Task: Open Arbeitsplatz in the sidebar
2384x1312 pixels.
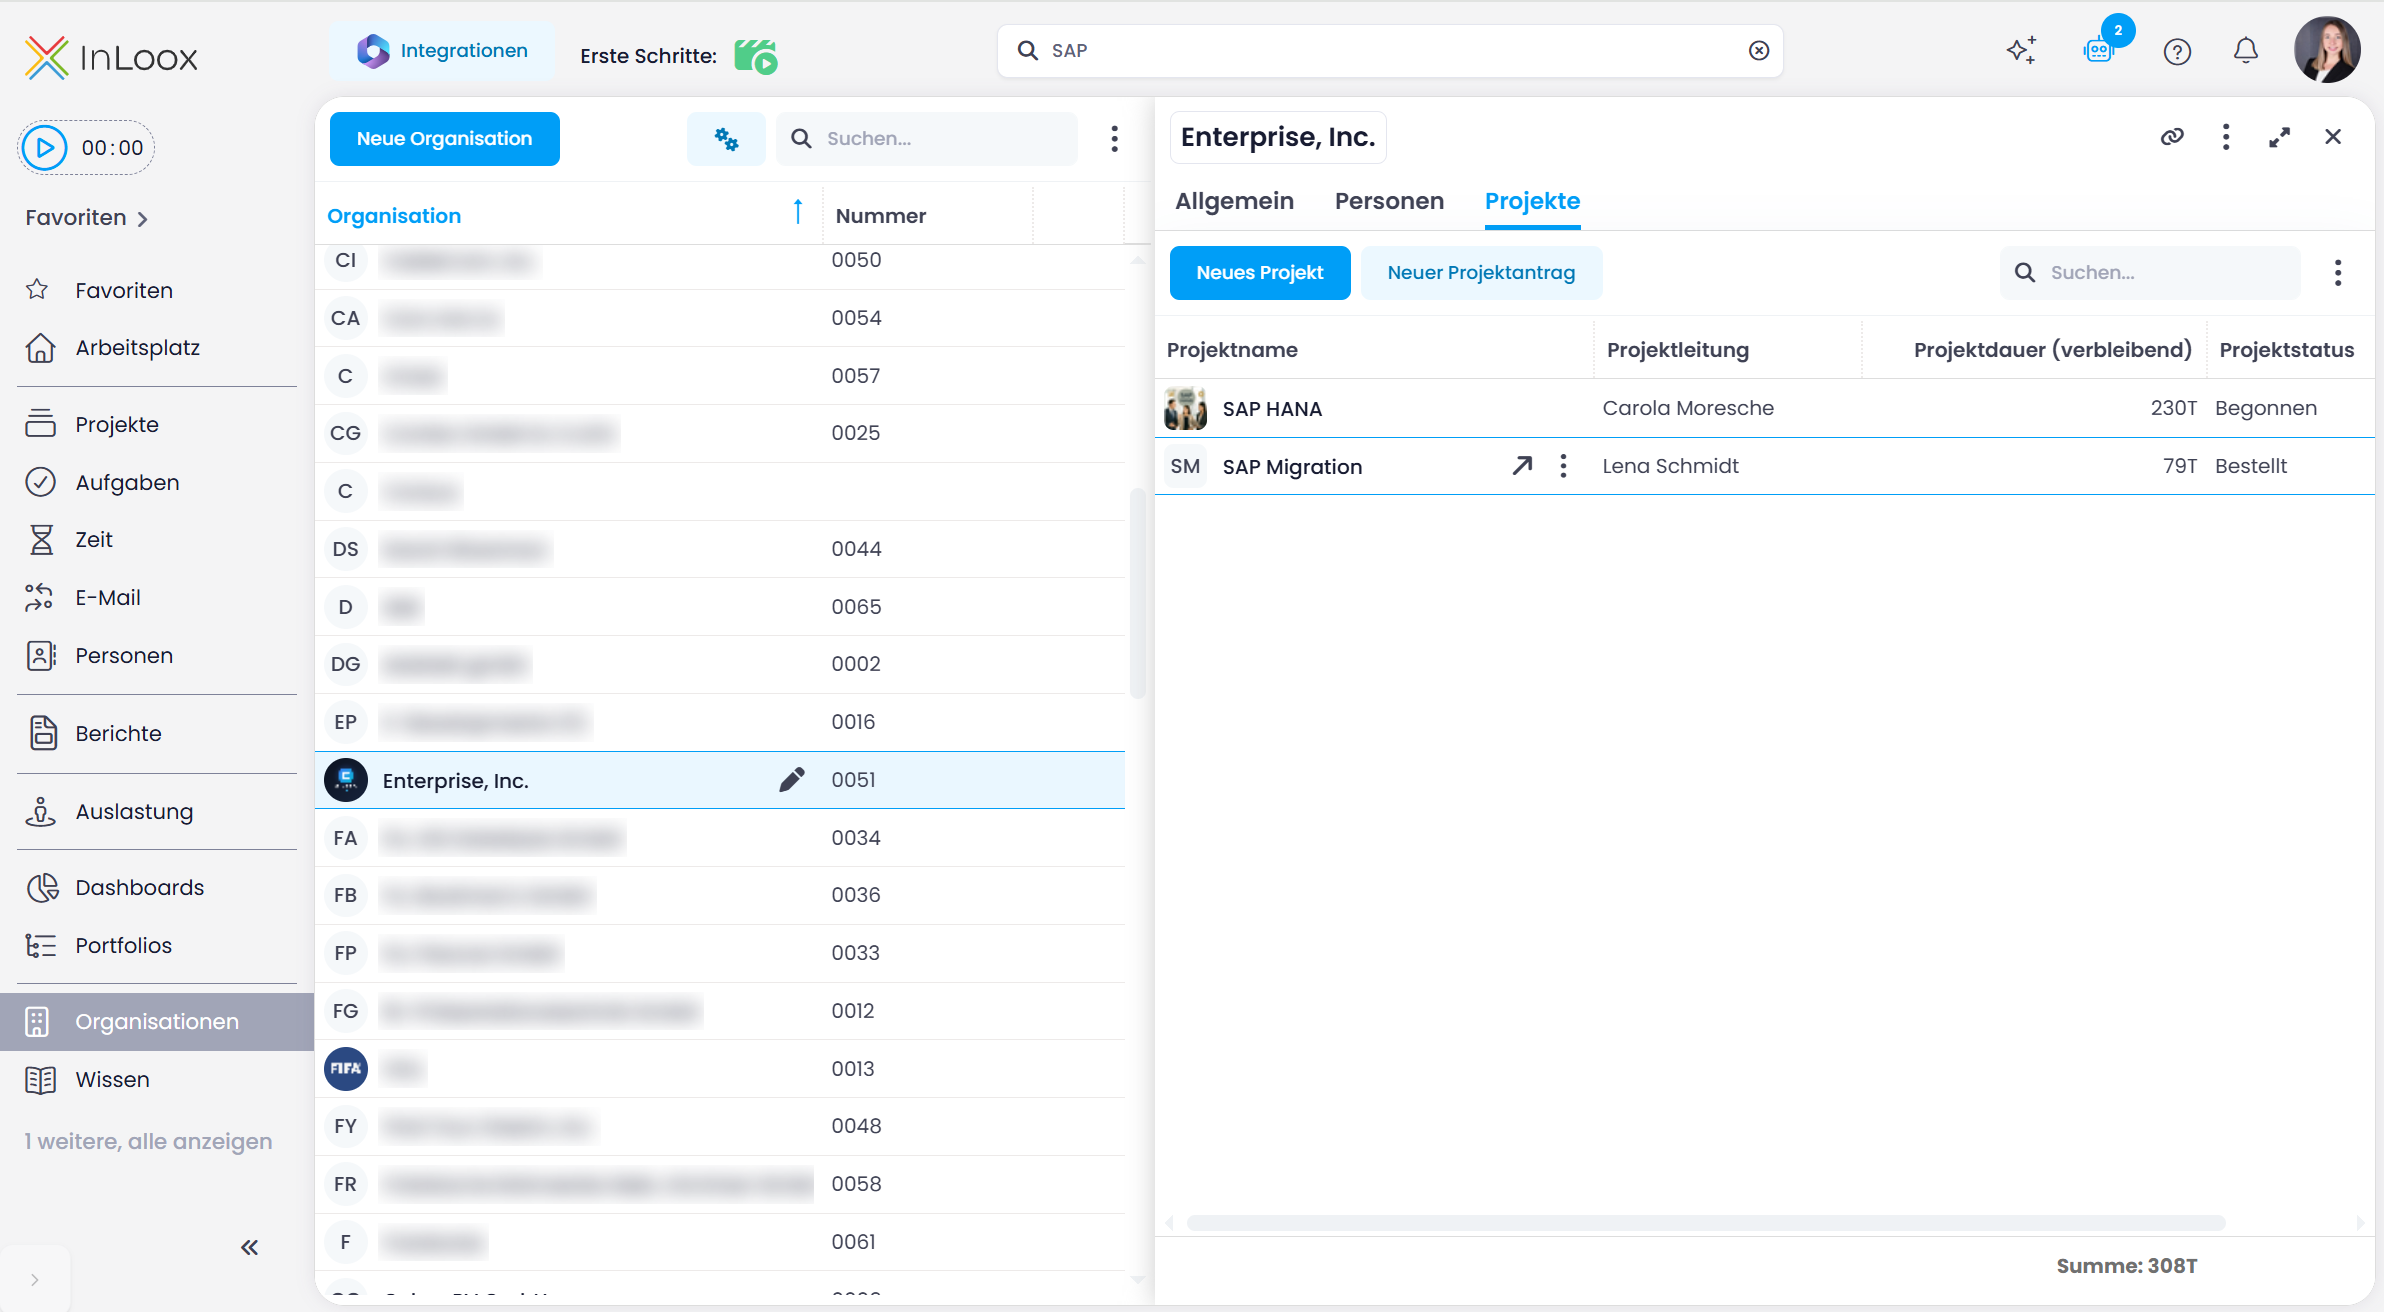Action: (x=137, y=348)
